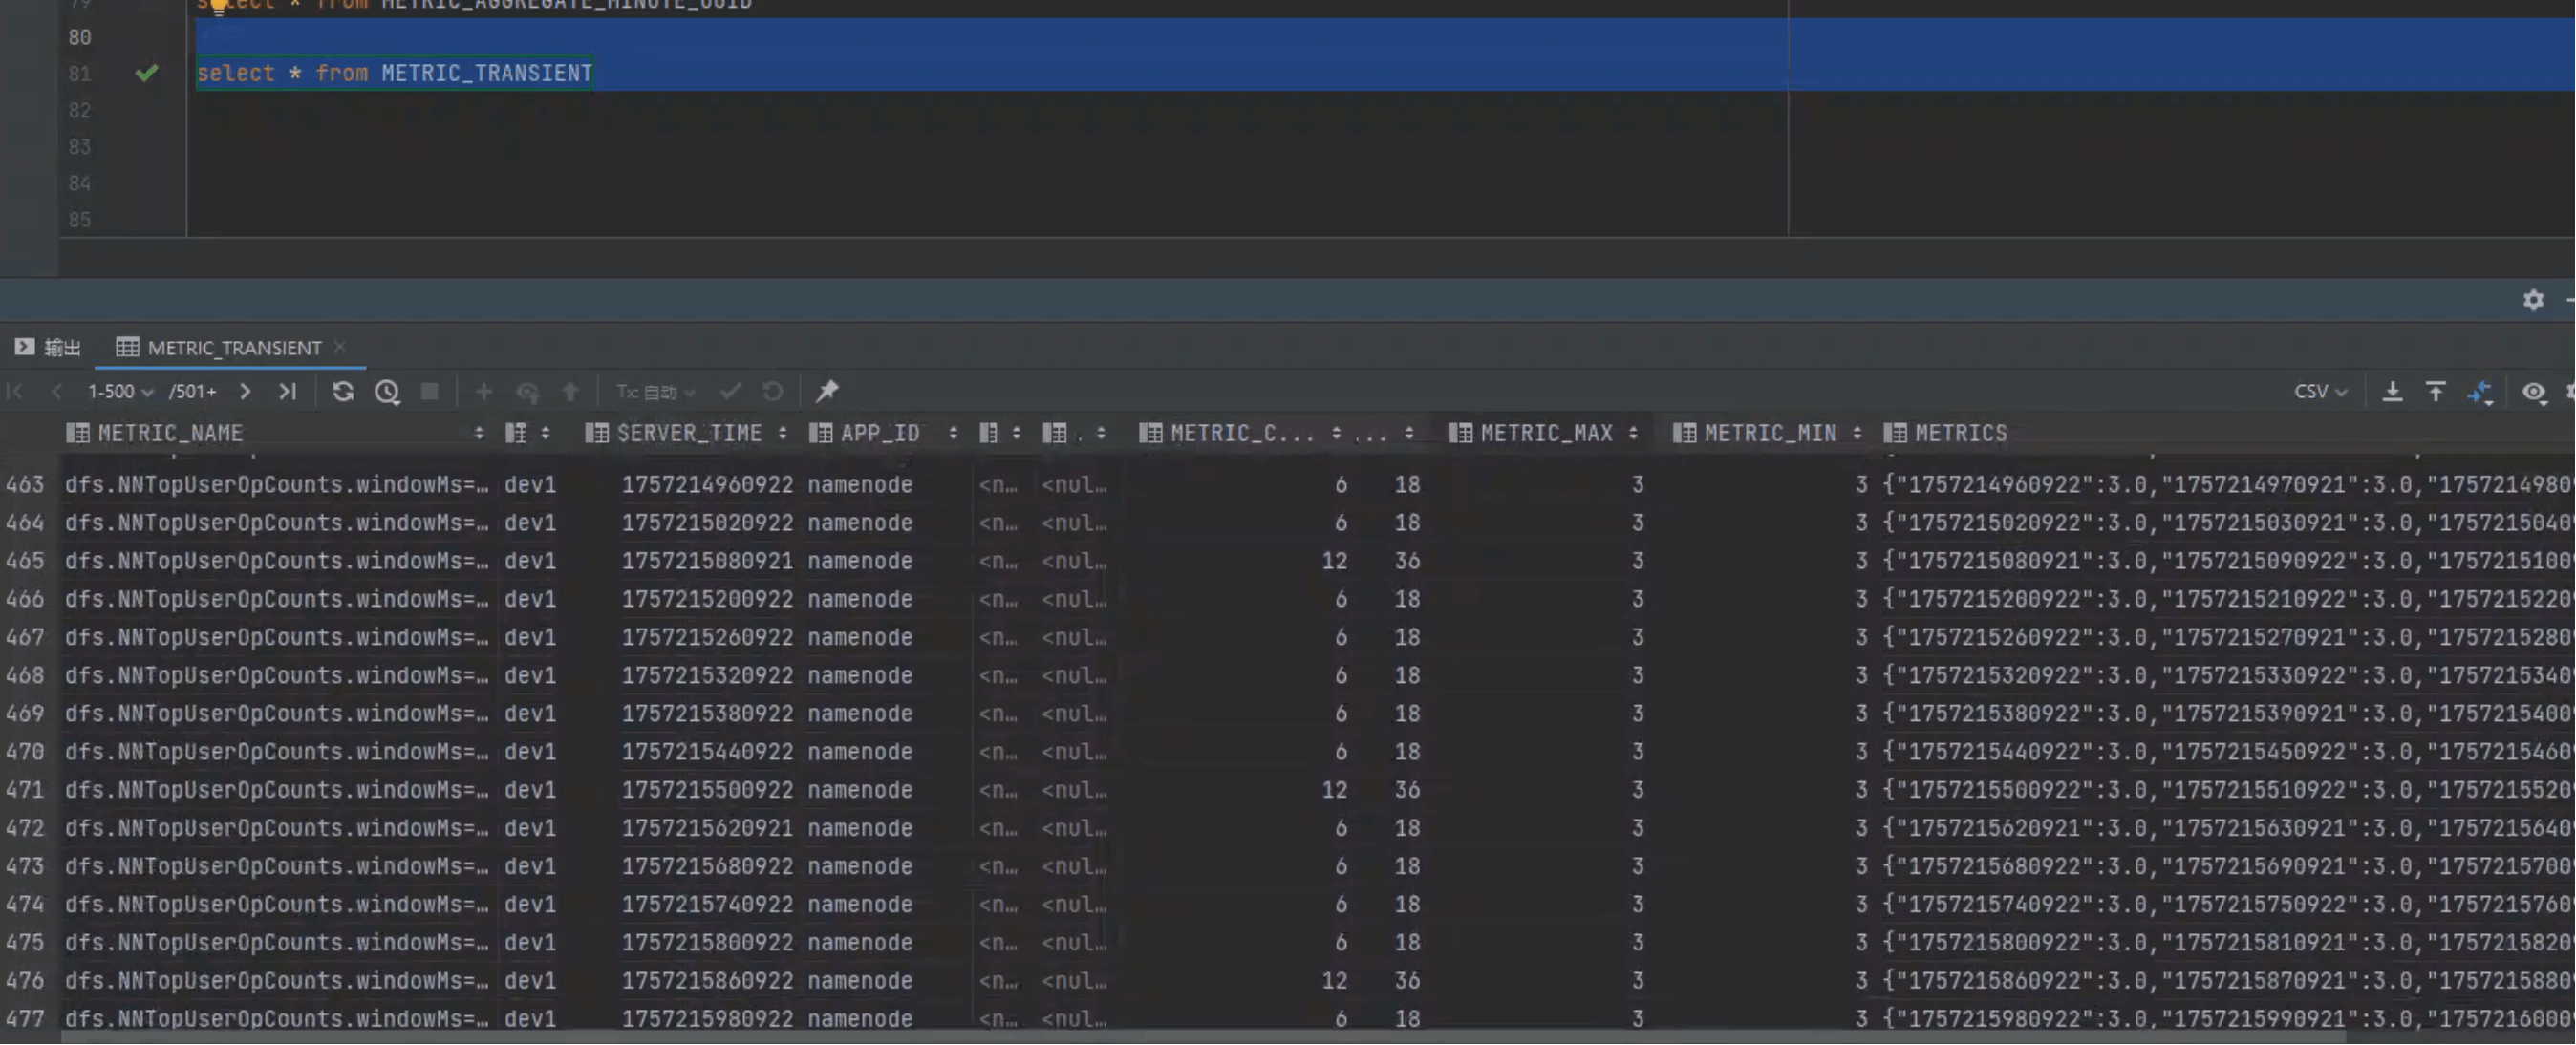Click the METRICS JSON cell in row 464

(x=2228, y=523)
